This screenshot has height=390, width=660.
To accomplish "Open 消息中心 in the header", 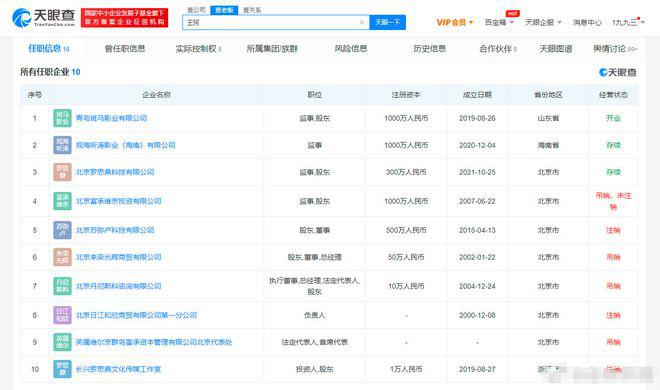I will [587, 22].
